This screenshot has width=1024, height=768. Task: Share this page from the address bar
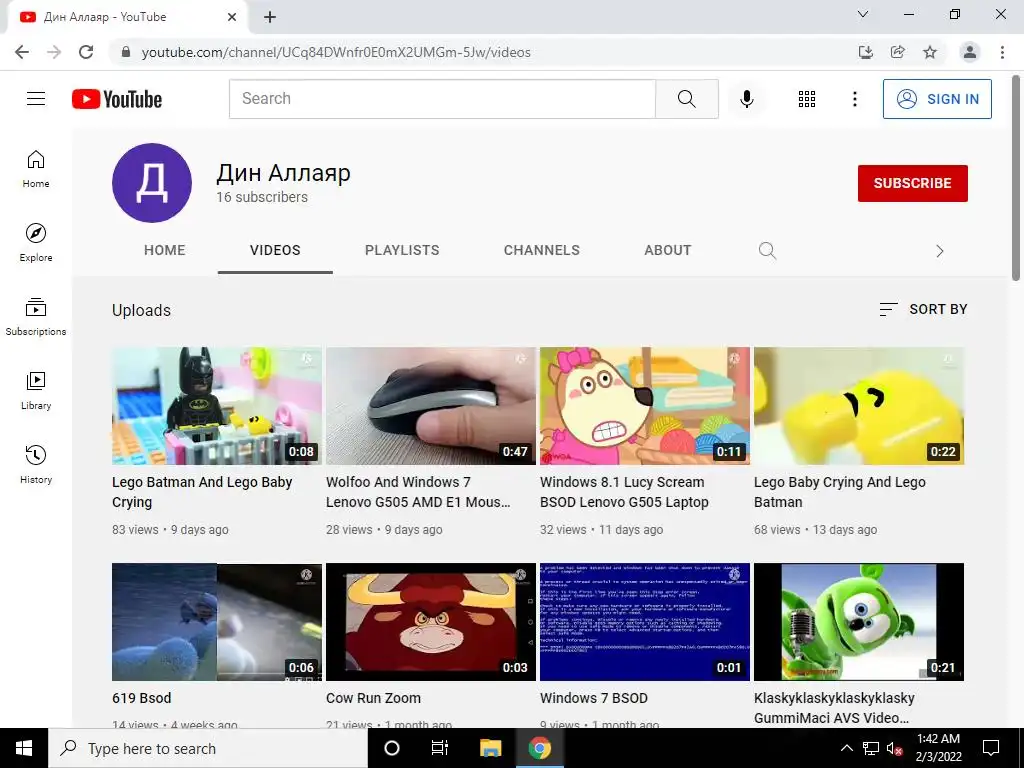898,52
